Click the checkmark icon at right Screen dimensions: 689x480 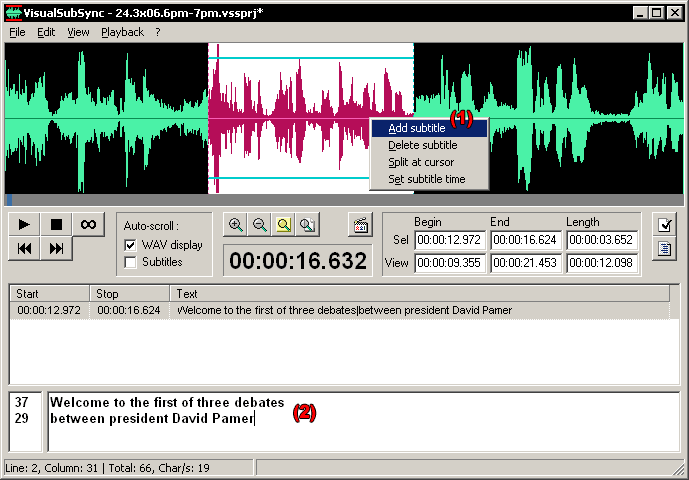tap(663, 224)
